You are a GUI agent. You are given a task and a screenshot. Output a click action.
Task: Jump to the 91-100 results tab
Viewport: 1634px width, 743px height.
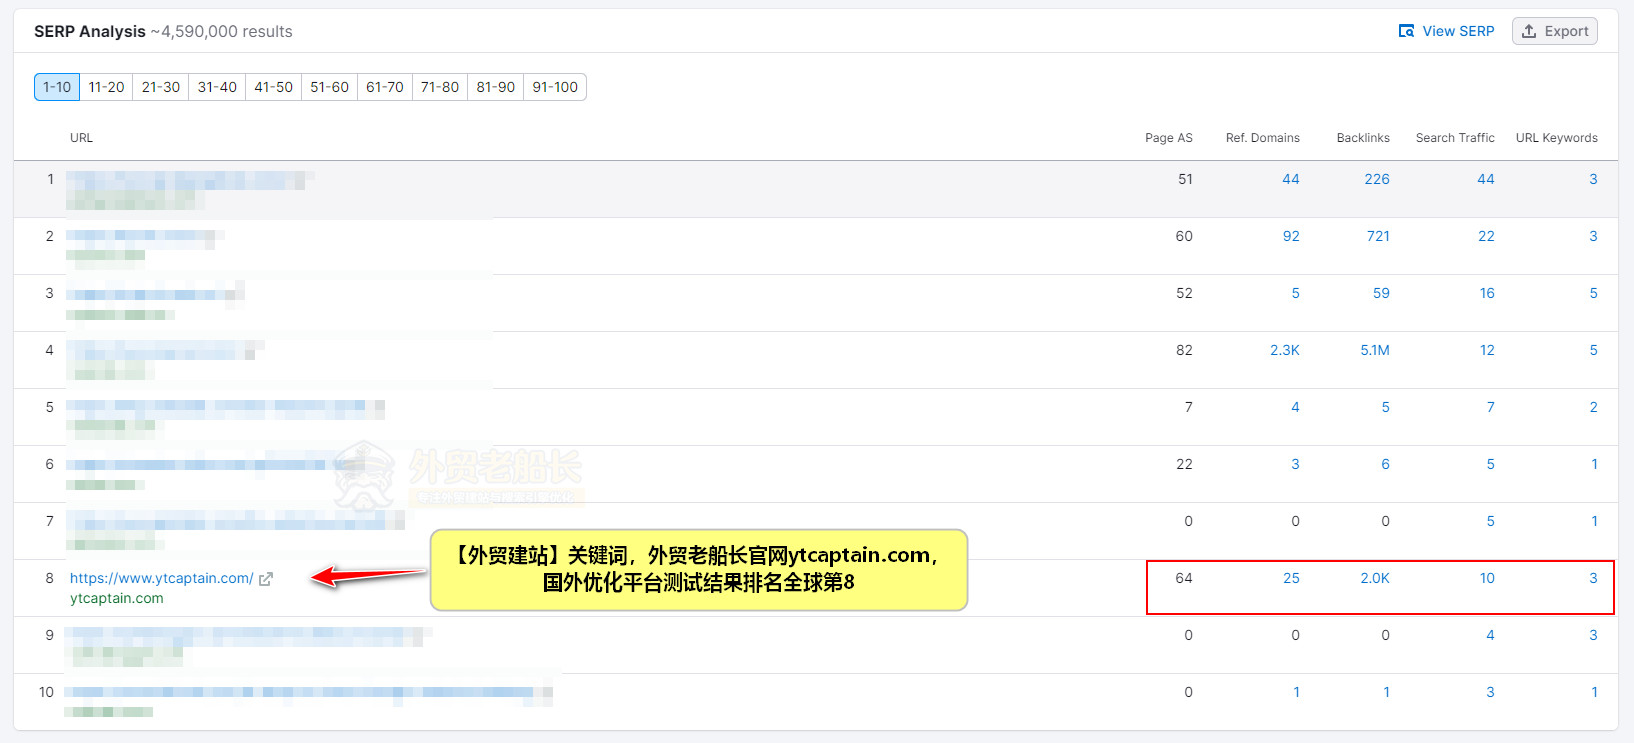coord(555,87)
